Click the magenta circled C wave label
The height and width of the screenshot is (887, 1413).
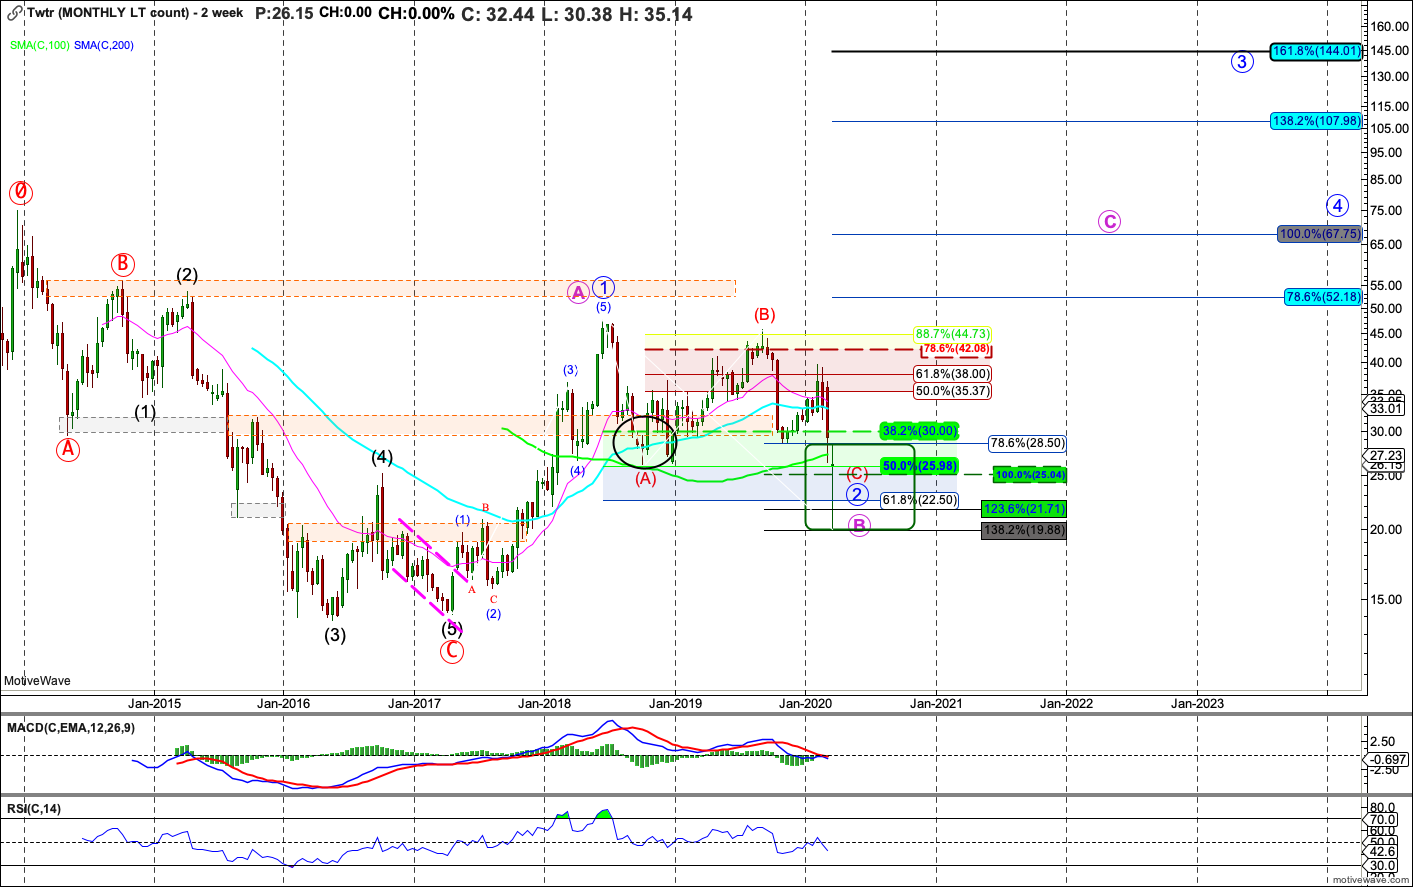pyautogui.click(x=1109, y=222)
